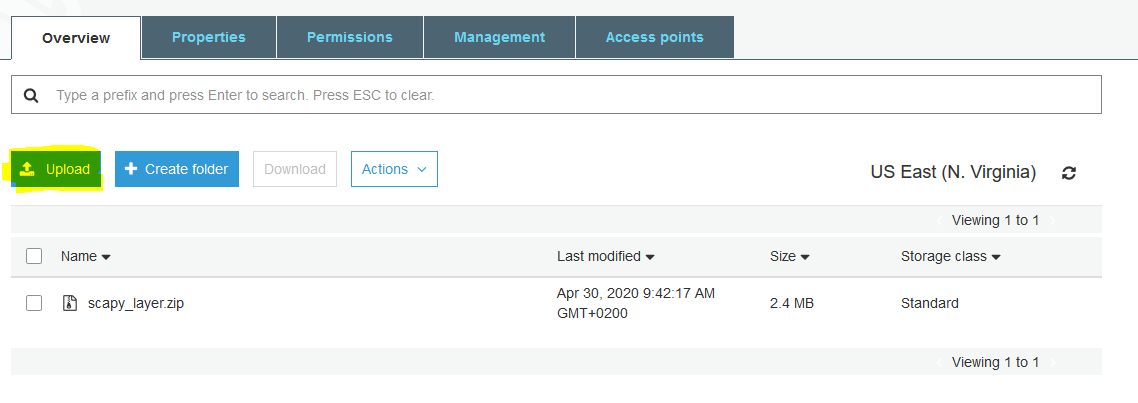Click the zip file icon for scapy_layer.zip
The image size is (1138, 403).
70,303
